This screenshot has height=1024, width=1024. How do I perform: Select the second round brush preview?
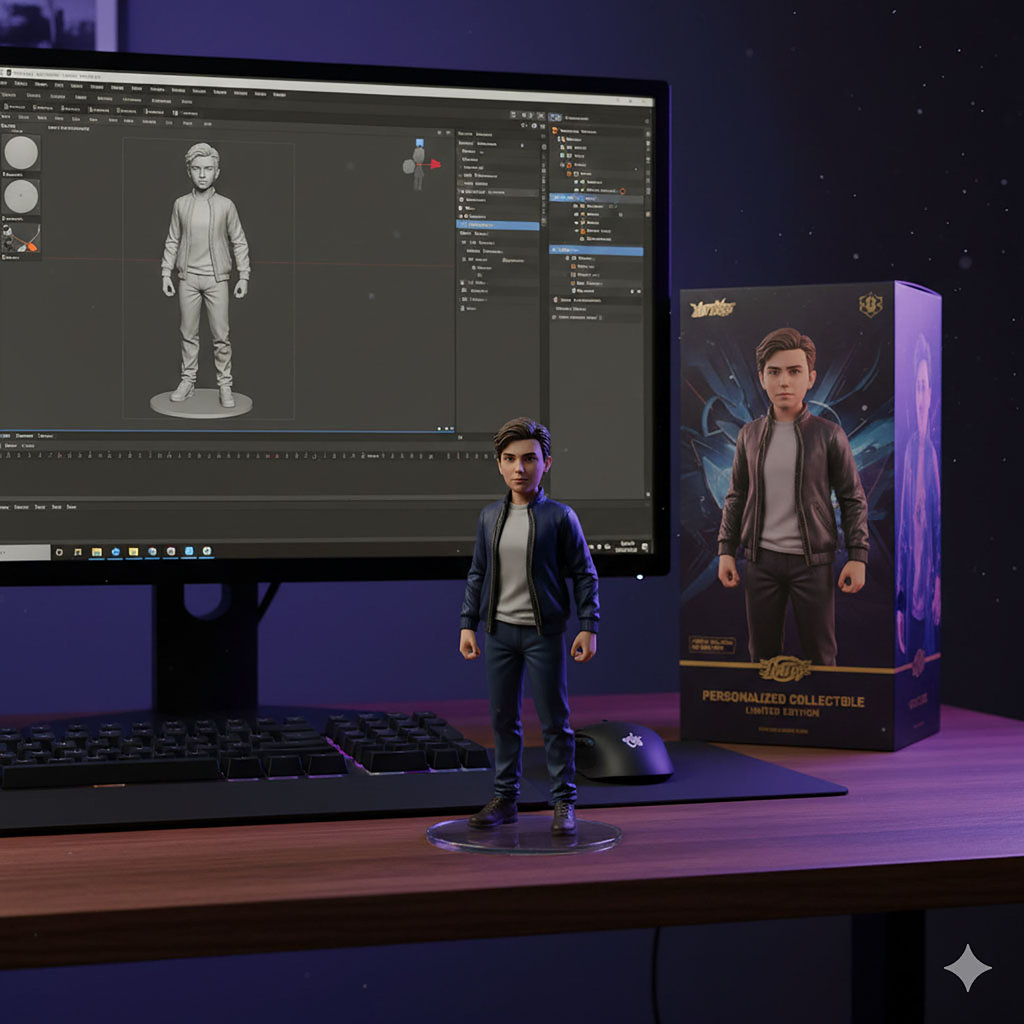pyautogui.click(x=20, y=196)
